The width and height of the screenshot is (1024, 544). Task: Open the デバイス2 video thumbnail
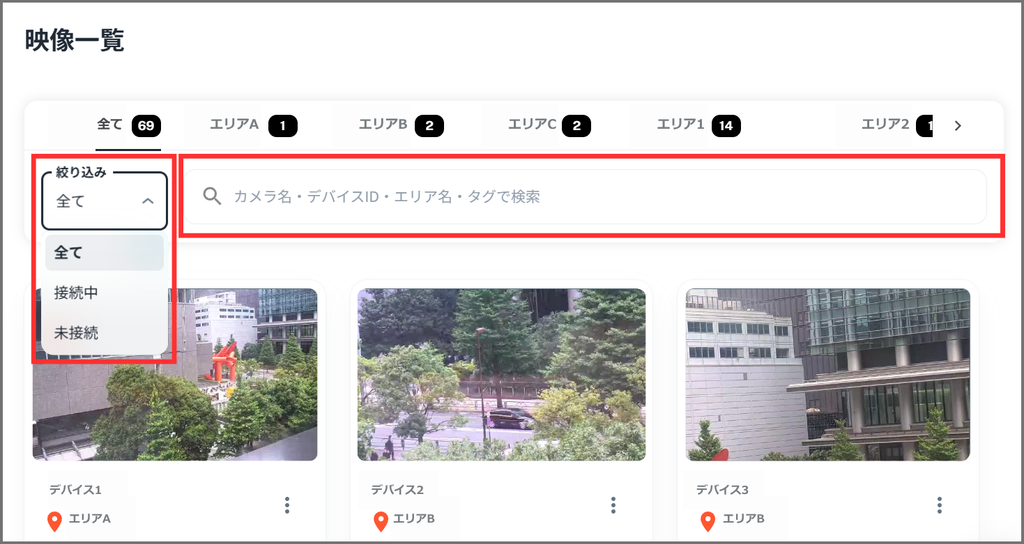(x=502, y=375)
